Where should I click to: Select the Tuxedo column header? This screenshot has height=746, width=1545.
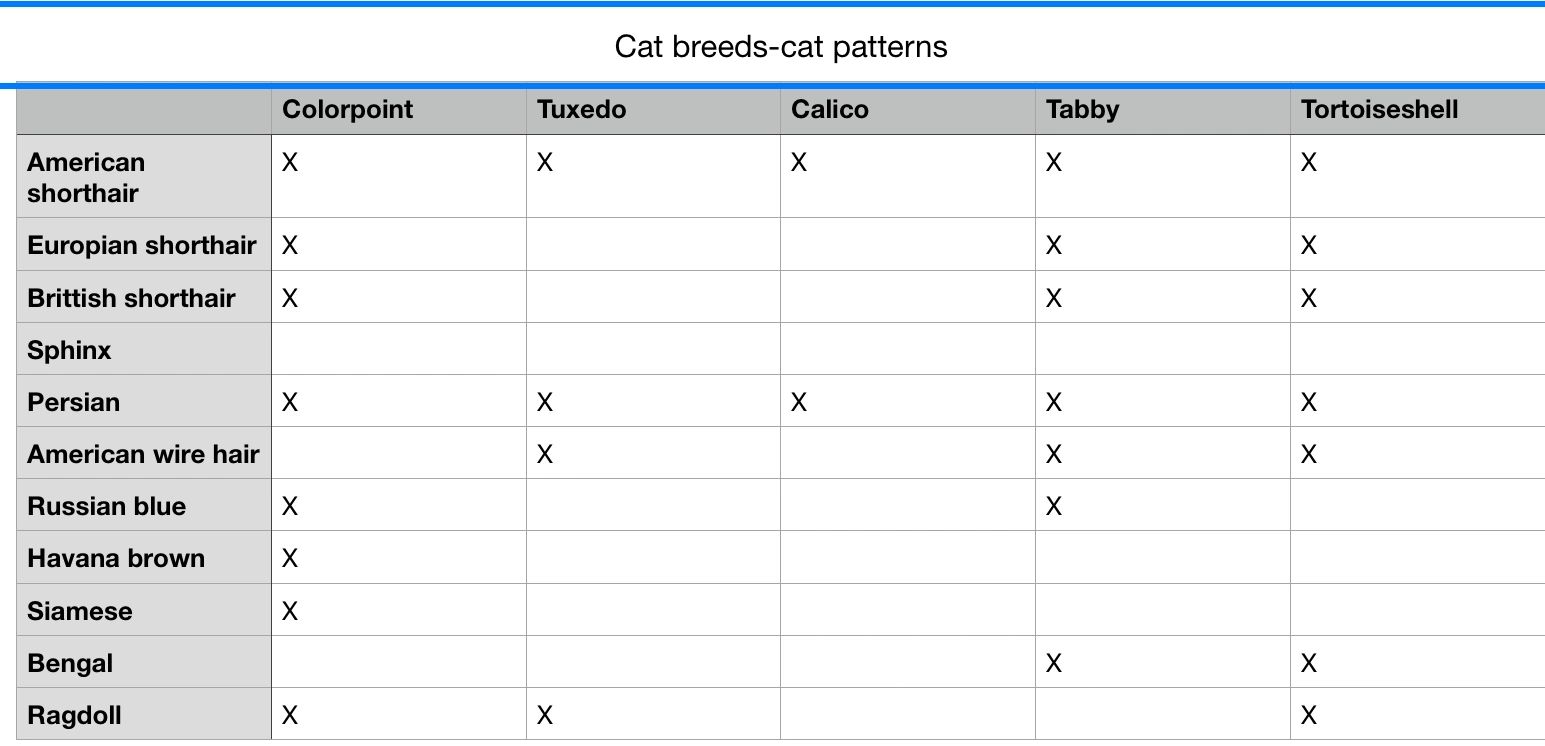click(x=581, y=110)
